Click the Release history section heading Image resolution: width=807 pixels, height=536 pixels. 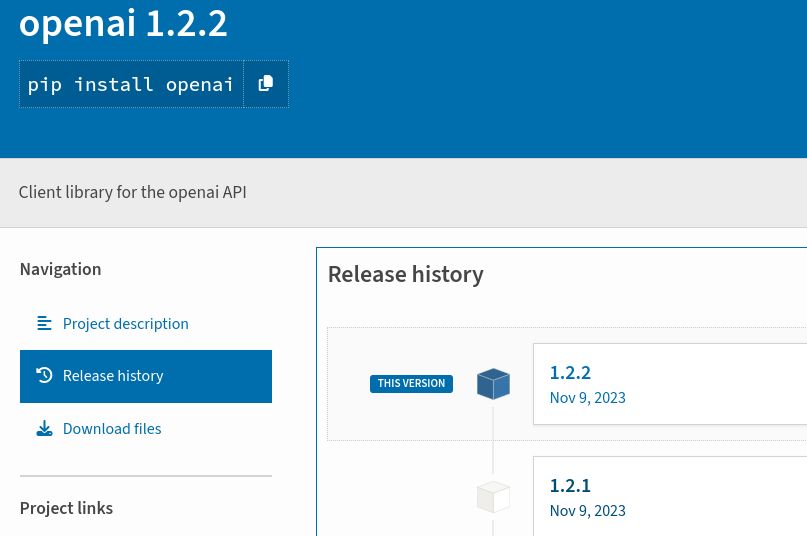click(x=406, y=274)
